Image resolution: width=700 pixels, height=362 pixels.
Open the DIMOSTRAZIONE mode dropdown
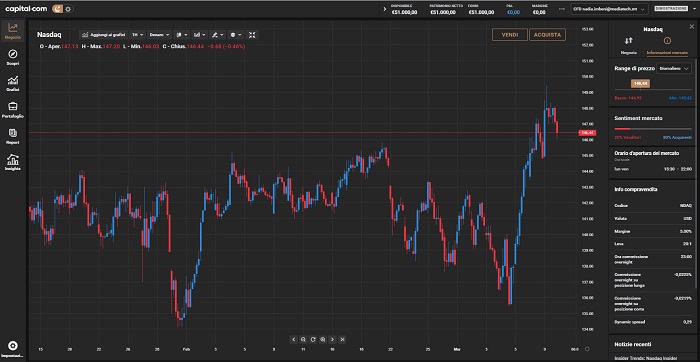674,8
